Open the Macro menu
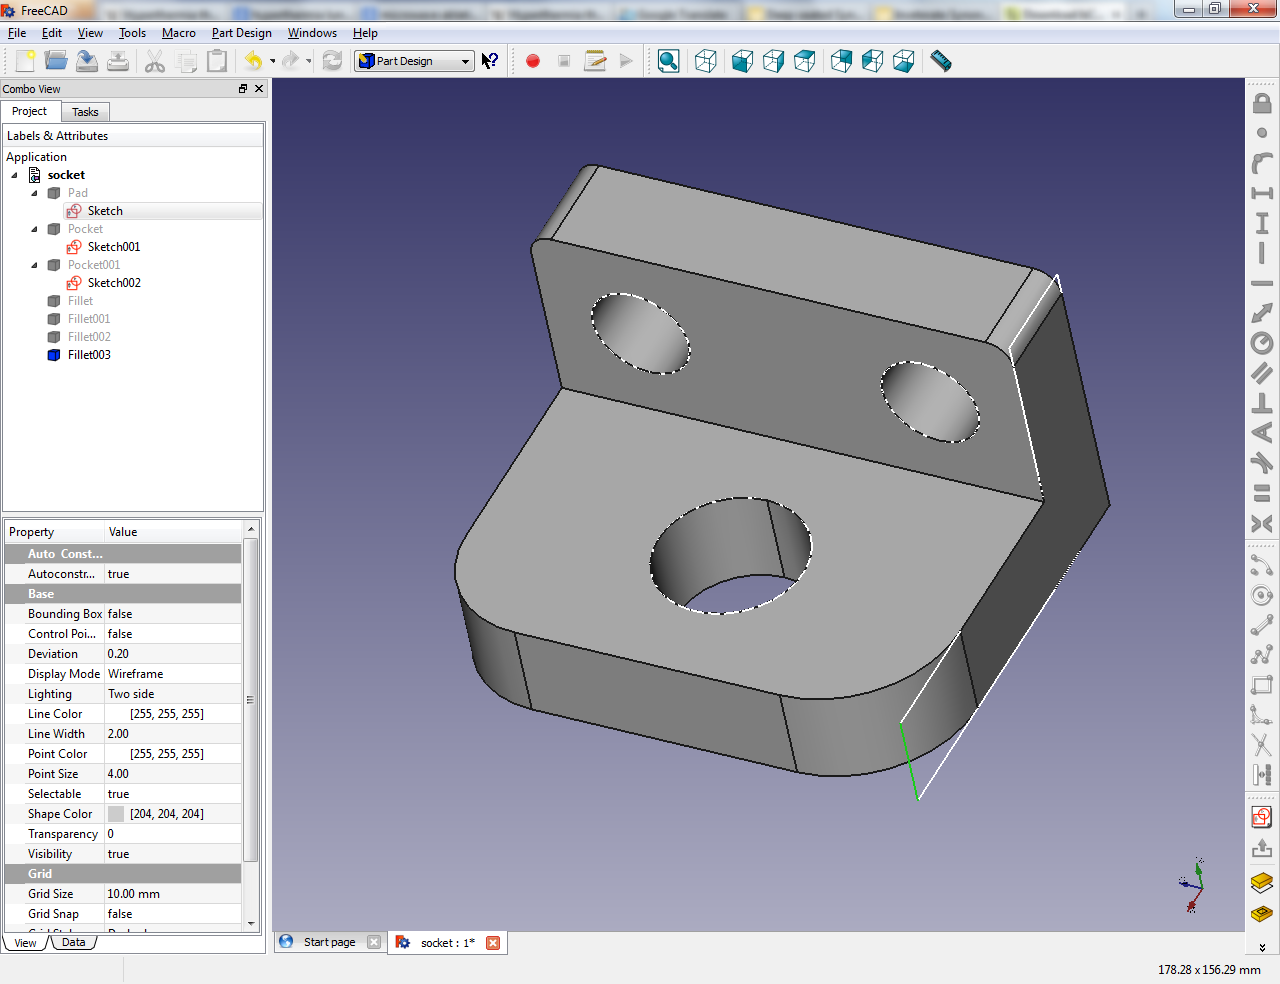This screenshot has width=1280, height=984. click(x=179, y=32)
